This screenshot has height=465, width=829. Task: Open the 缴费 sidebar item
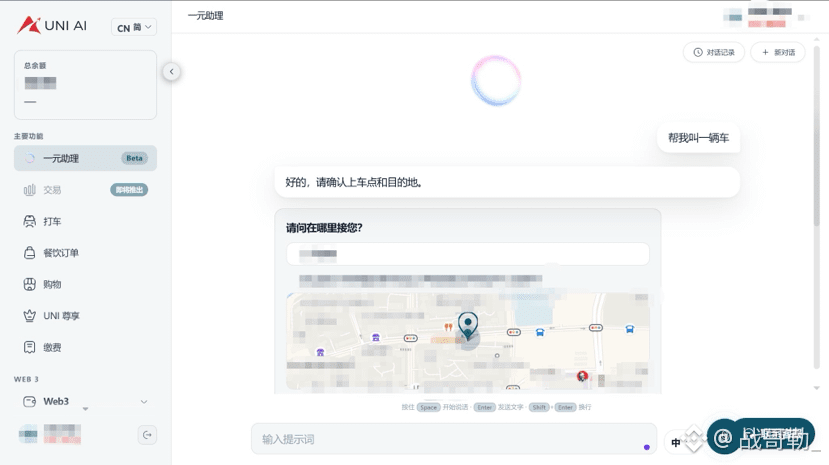[x=85, y=347]
